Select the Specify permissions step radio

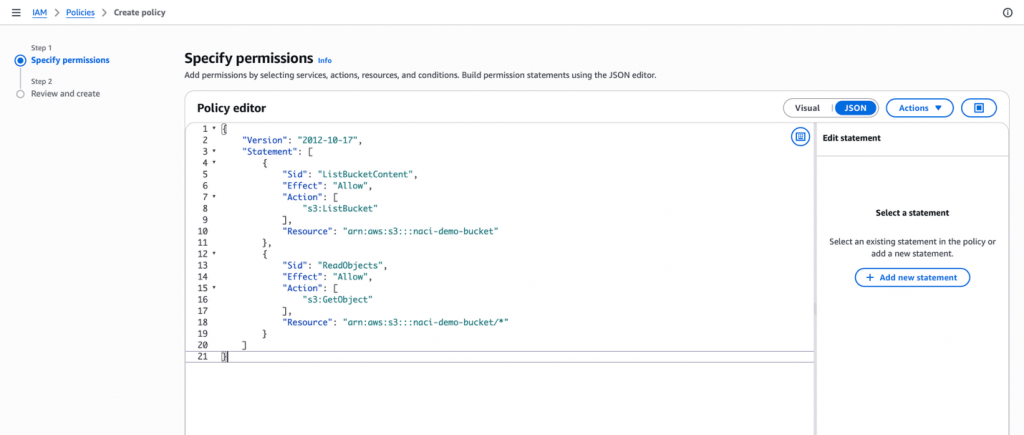20,60
